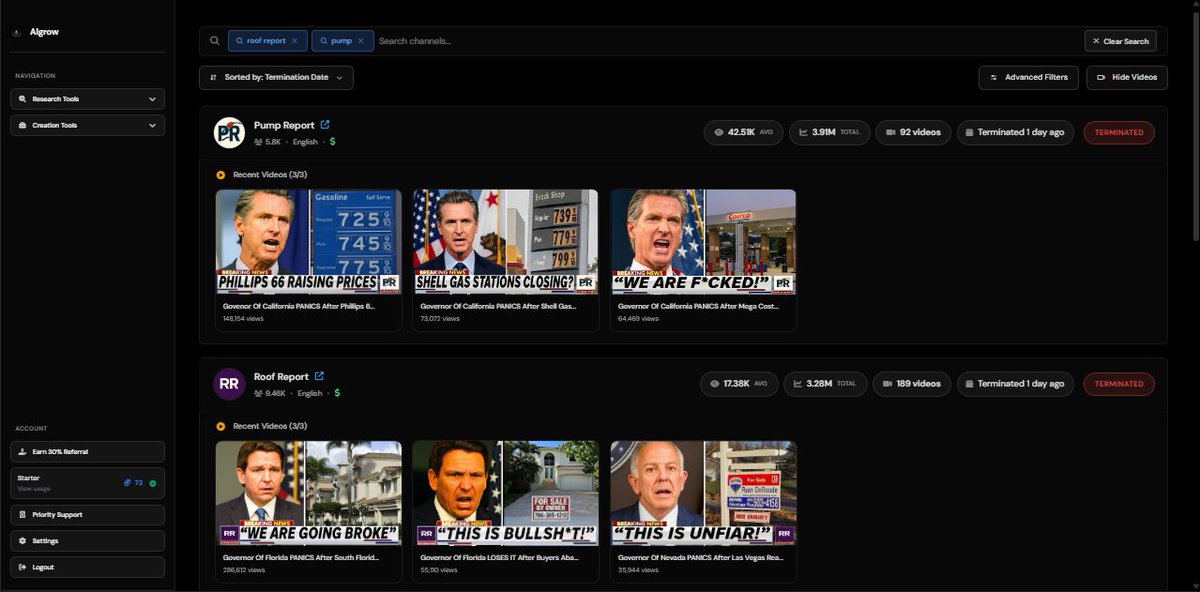Click the search magnifier icon

[215, 41]
